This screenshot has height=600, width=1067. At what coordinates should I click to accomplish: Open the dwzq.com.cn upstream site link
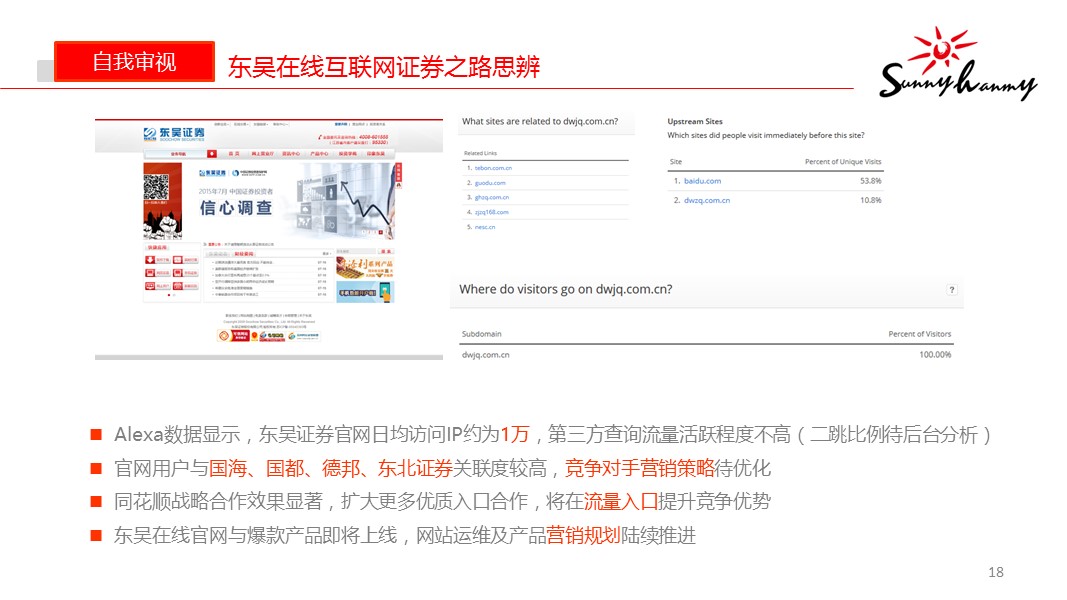coord(707,201)
